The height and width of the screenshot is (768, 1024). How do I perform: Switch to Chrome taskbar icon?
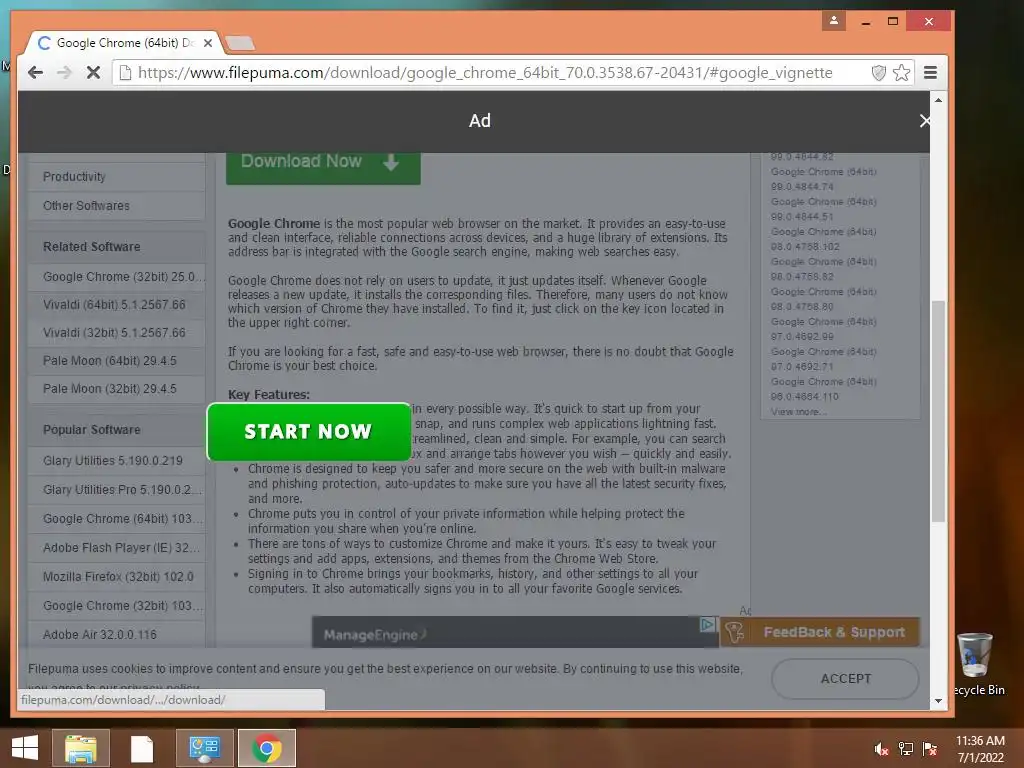[x=266, y=748]
